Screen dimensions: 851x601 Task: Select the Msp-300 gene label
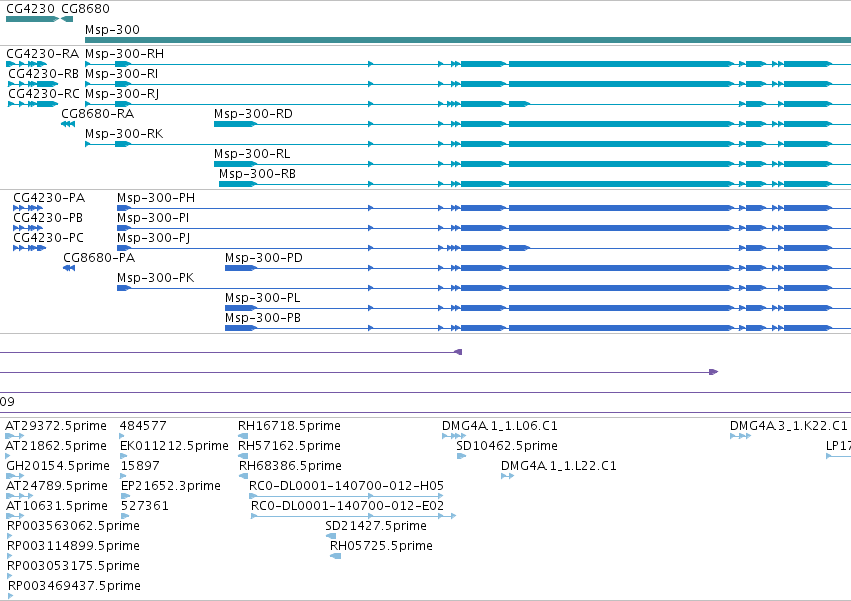(112, 29)
